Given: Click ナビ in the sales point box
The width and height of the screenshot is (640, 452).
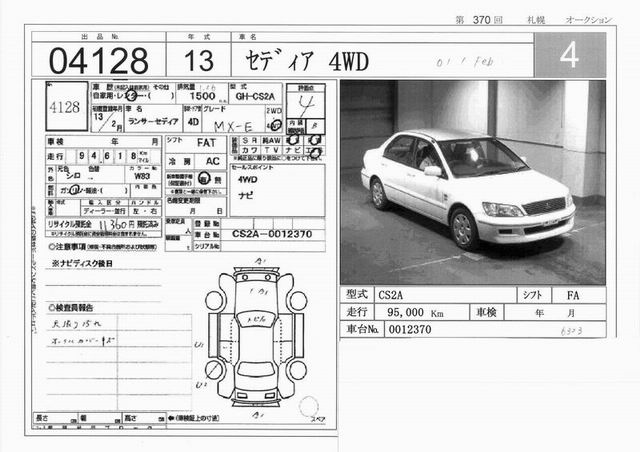Looking at the screenshot, I should tap(246, 195).
